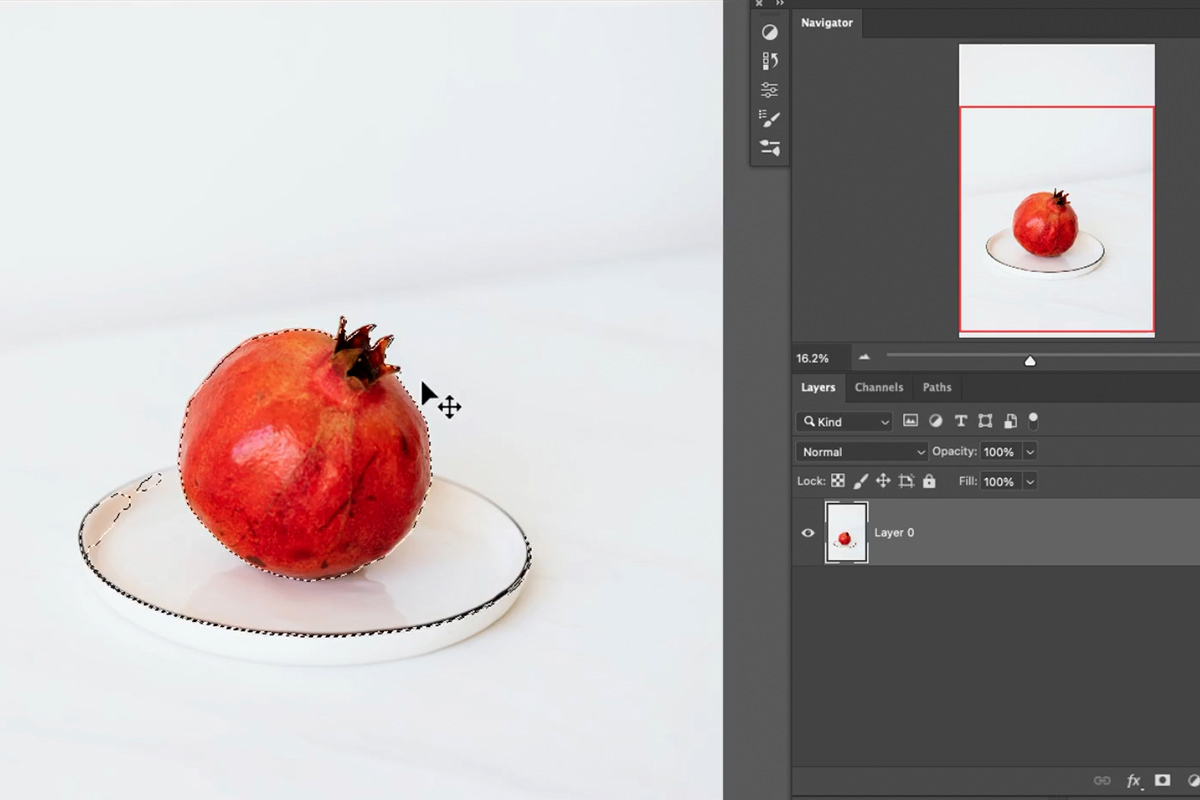Enable lock transparent pixels for Layer 0
The width and height of the screenshot is (1200, 800).
tap(837, 481)
